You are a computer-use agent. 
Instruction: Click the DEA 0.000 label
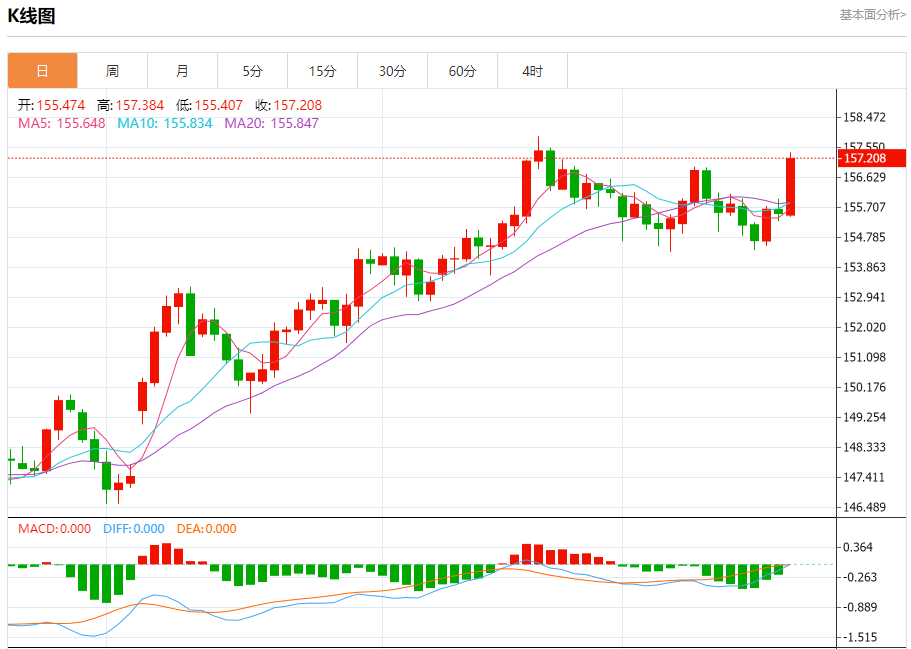tap(206, 529)
